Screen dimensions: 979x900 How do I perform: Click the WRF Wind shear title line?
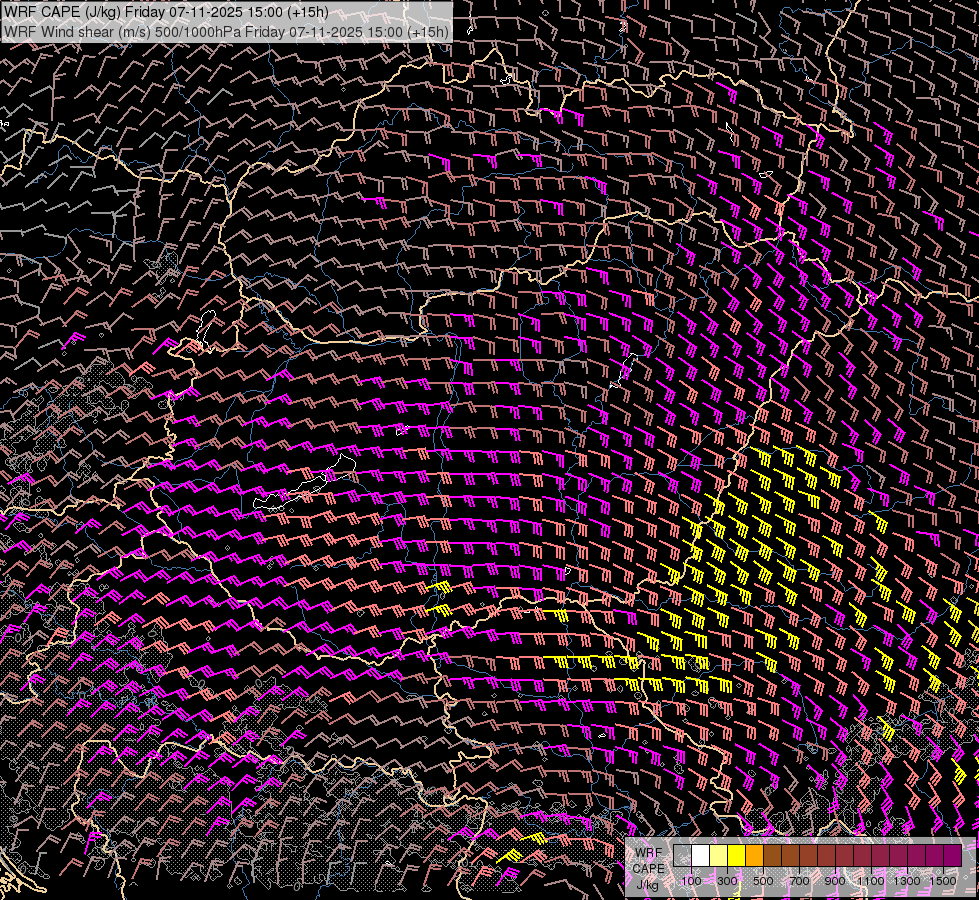click(x=226, y=31)
